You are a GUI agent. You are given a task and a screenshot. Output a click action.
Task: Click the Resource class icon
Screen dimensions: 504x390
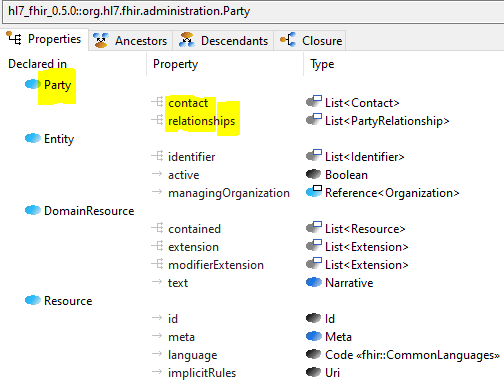[33, 300]
